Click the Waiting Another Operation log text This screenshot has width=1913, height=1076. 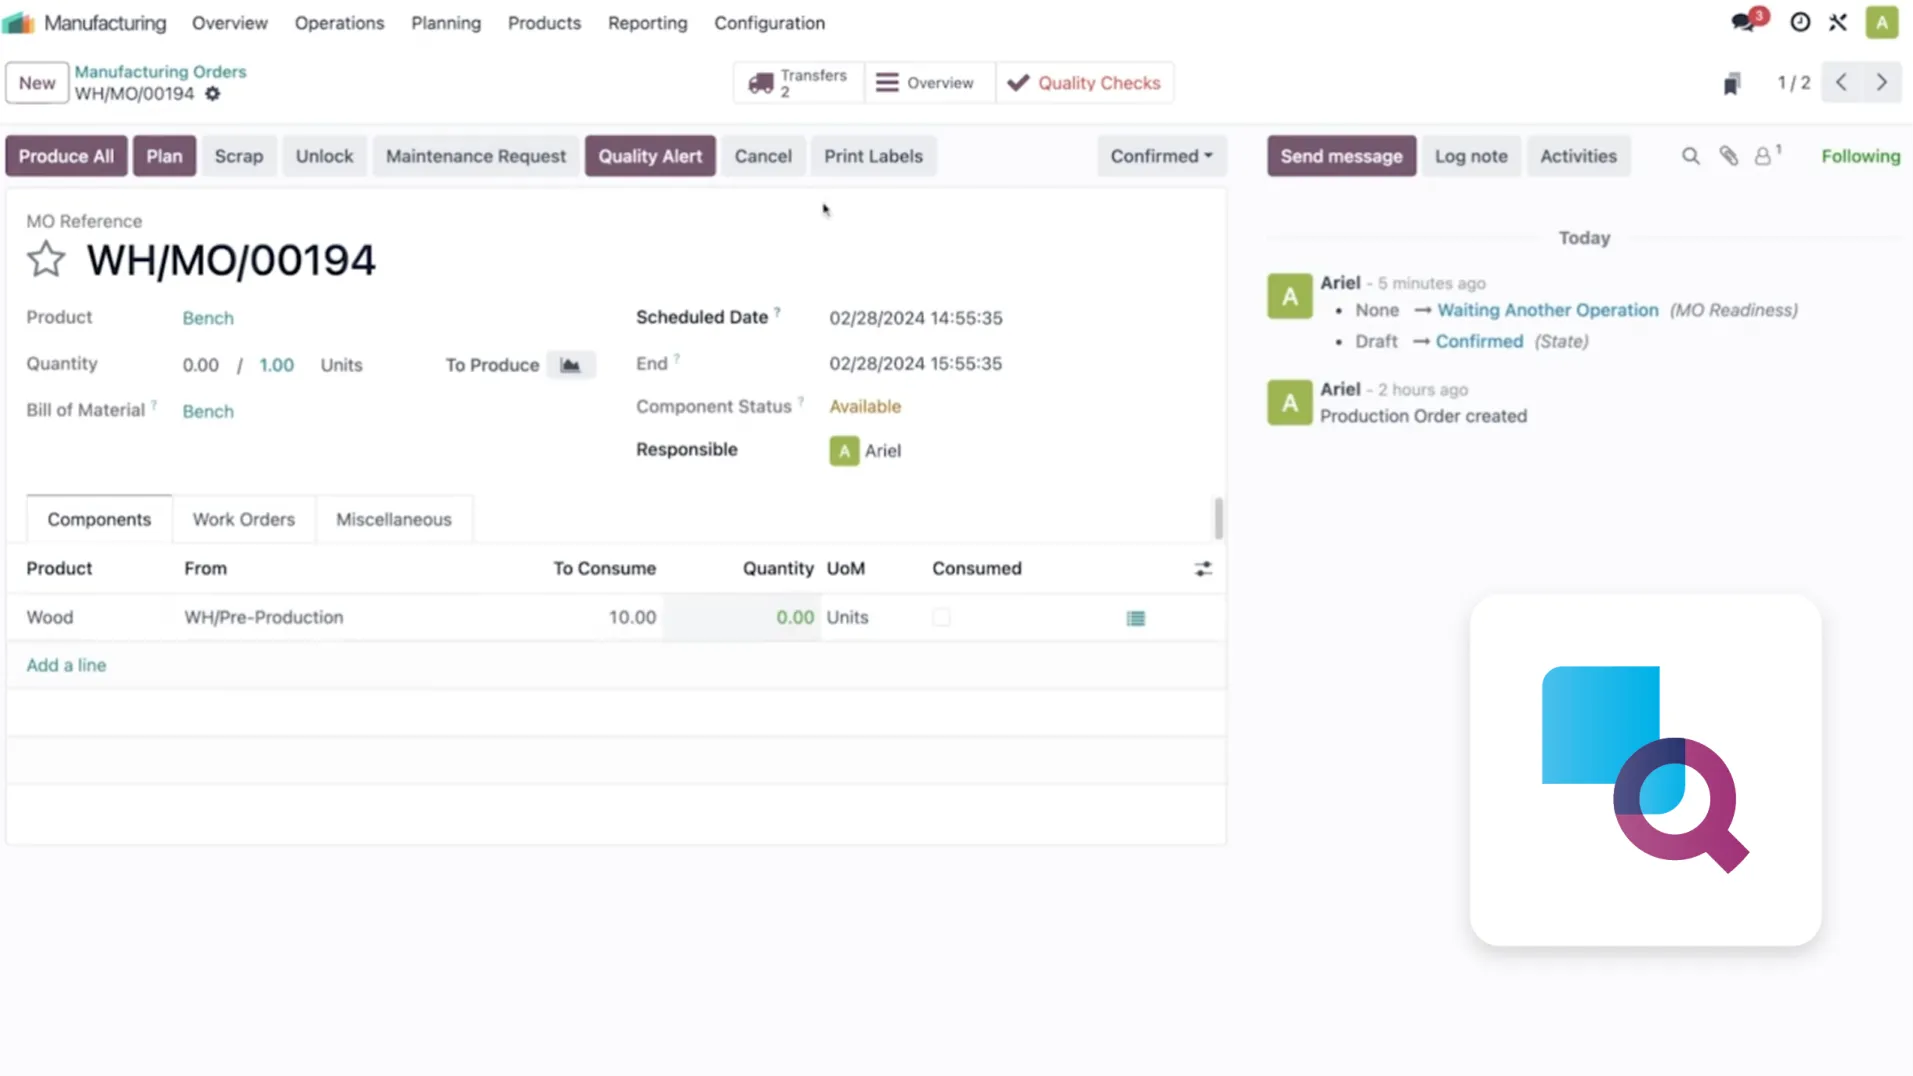pyautogui.click(x=1547, y=311)
